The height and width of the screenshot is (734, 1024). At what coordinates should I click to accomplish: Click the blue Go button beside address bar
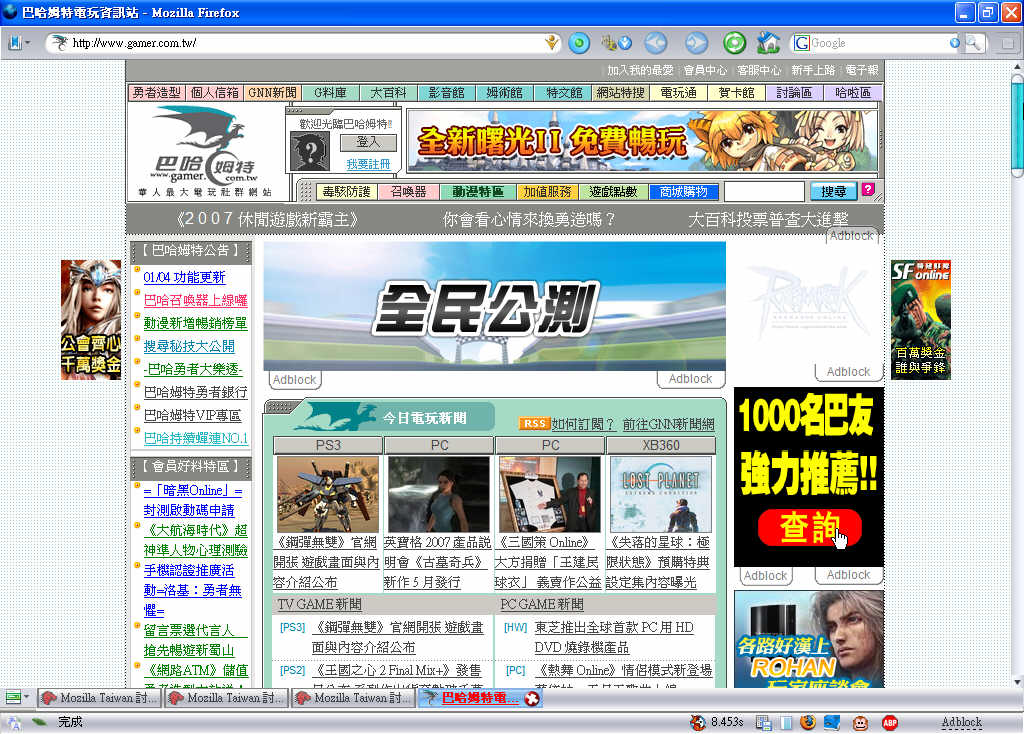click(579, 43)
